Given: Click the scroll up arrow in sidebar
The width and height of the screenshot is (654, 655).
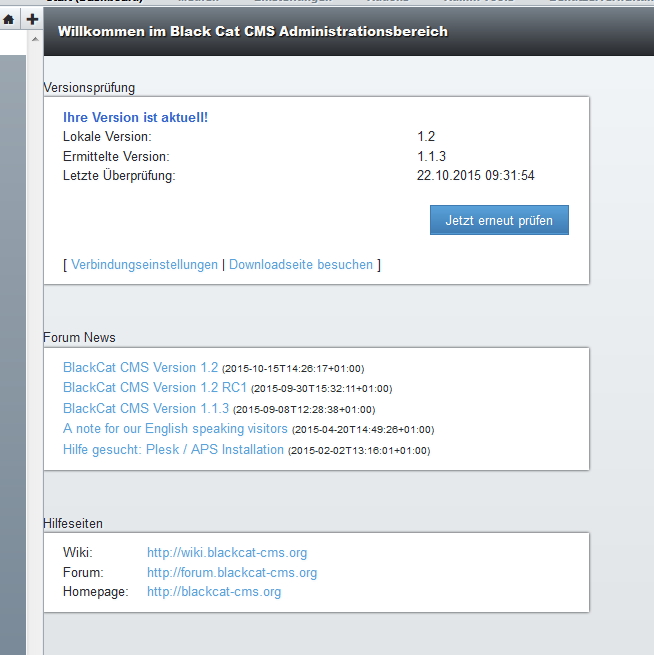Looking at the screenshot, I should coord(37,39).
